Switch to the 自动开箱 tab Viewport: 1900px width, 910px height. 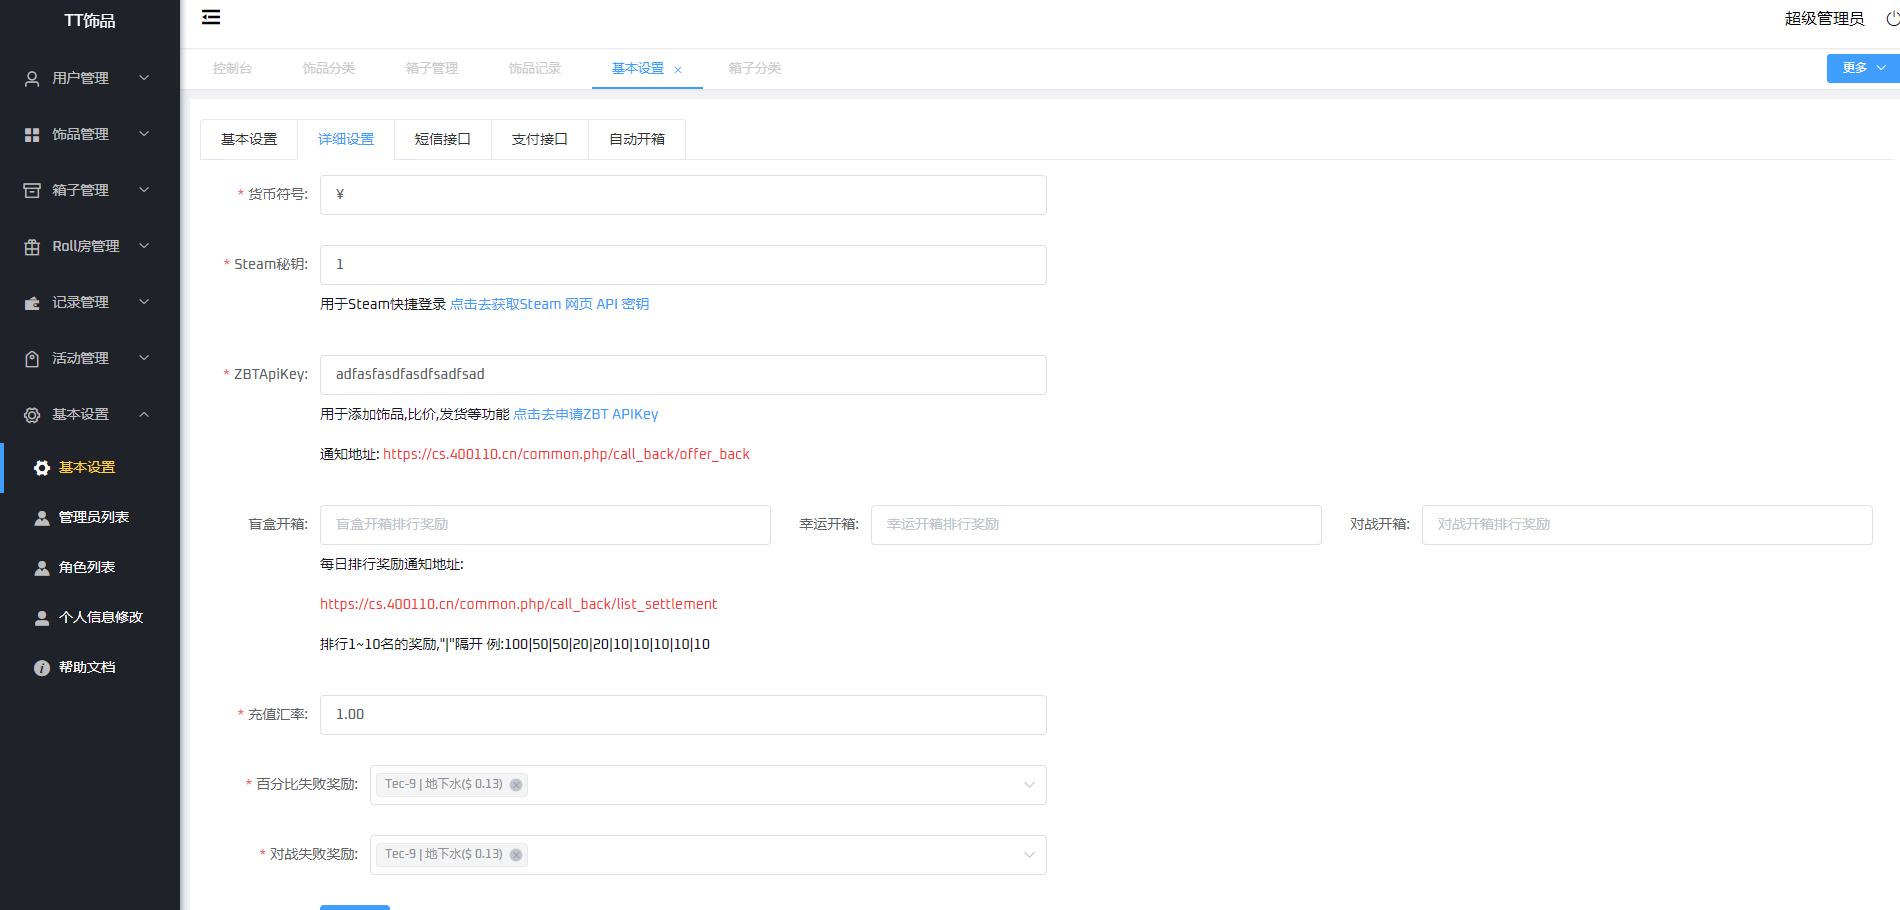[x=636, y=139]
